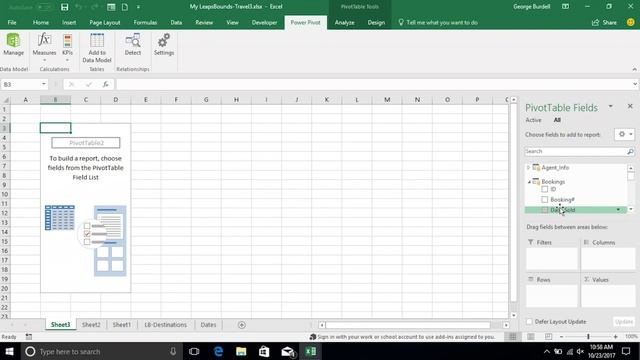This screenshot has height=360, width=640.
Task: Click the field search magnifier icon
Action: [x=630, y=151]
